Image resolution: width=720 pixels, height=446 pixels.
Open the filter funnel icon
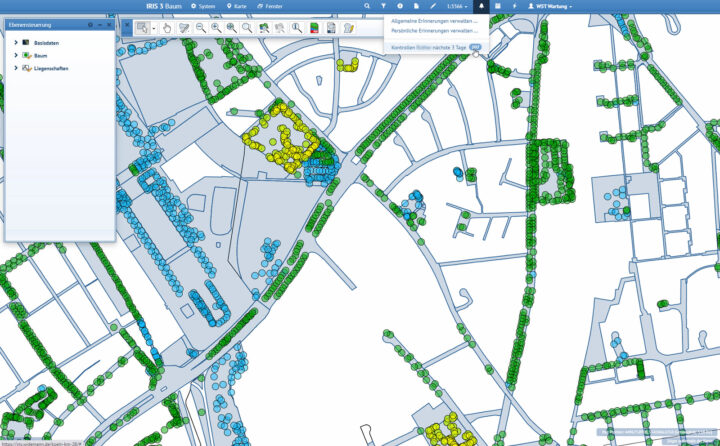click(383, 6)
